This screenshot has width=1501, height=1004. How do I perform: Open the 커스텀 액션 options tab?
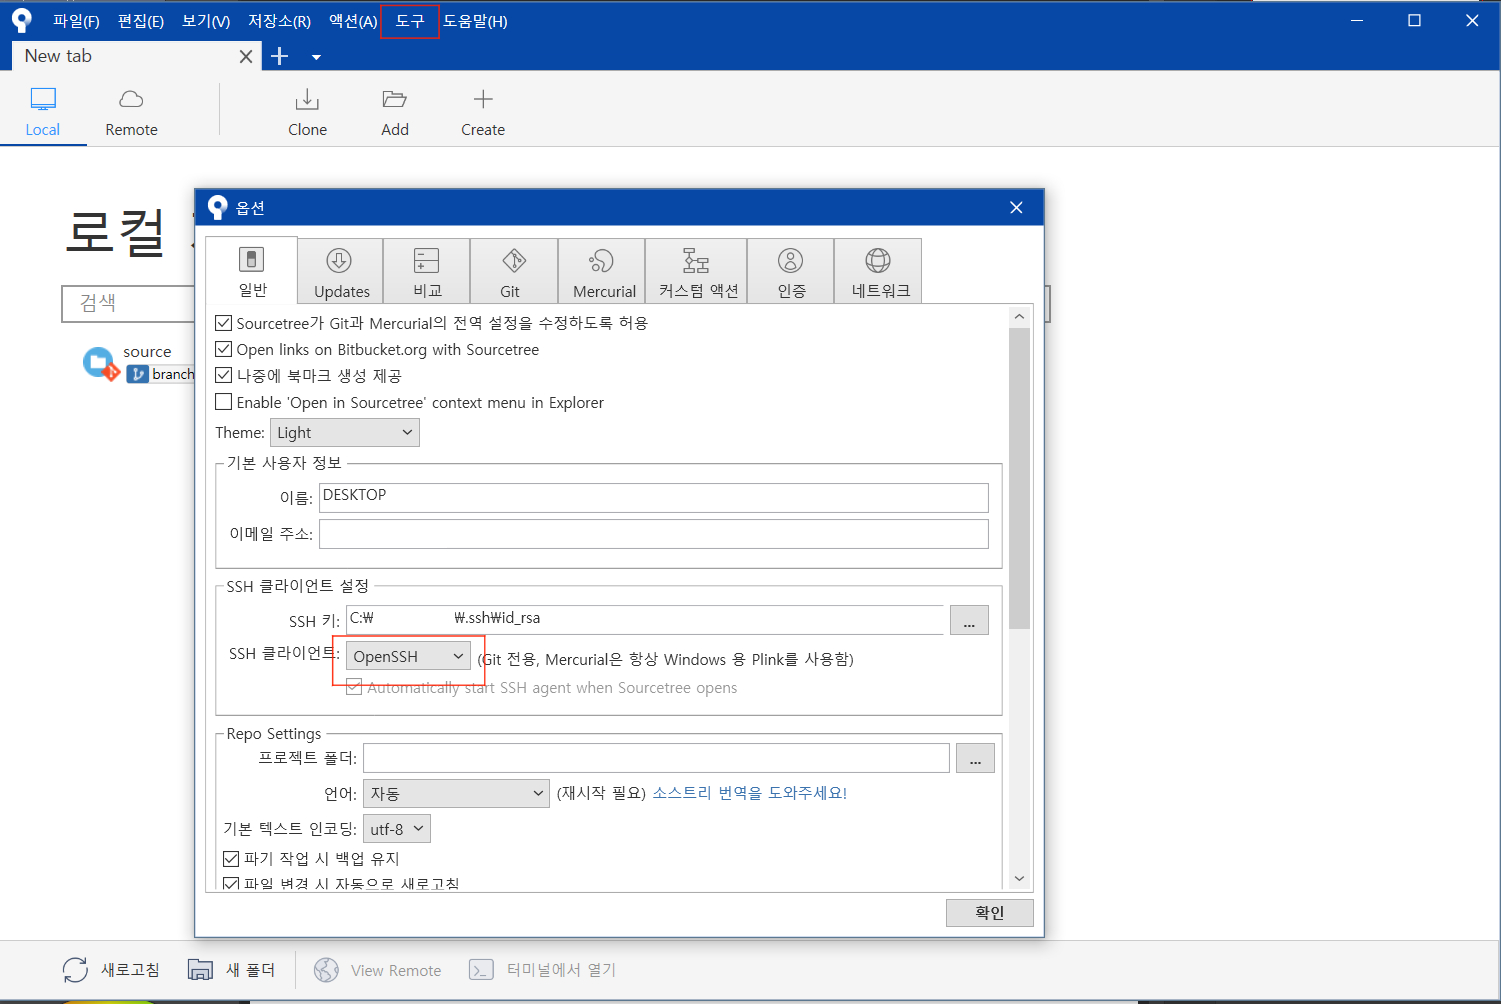pos(697,271)
